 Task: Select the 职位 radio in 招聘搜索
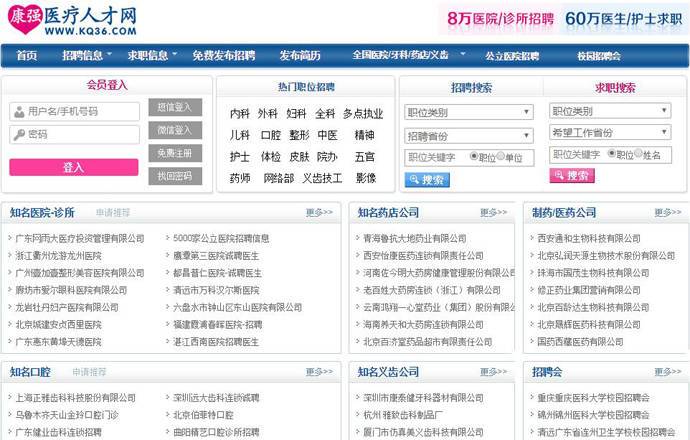click(473, 157)
